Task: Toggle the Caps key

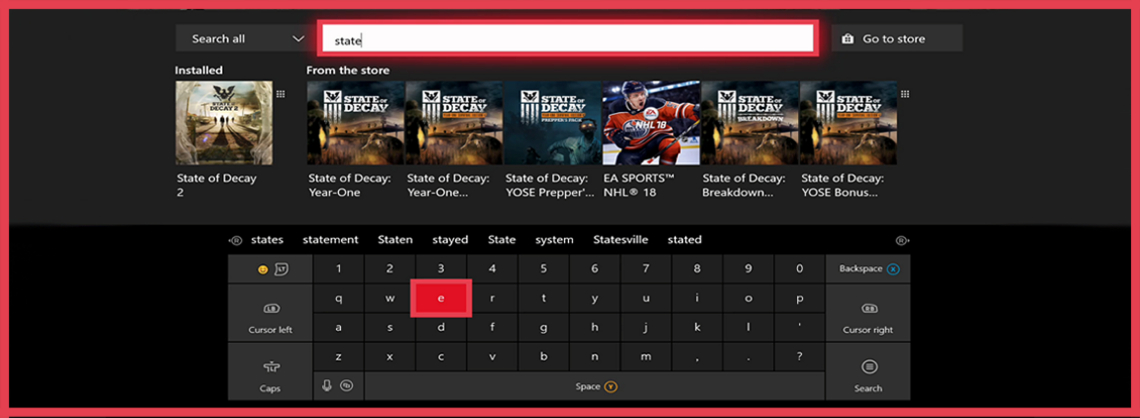Action: pyautogui.click(x=270, y=371)
